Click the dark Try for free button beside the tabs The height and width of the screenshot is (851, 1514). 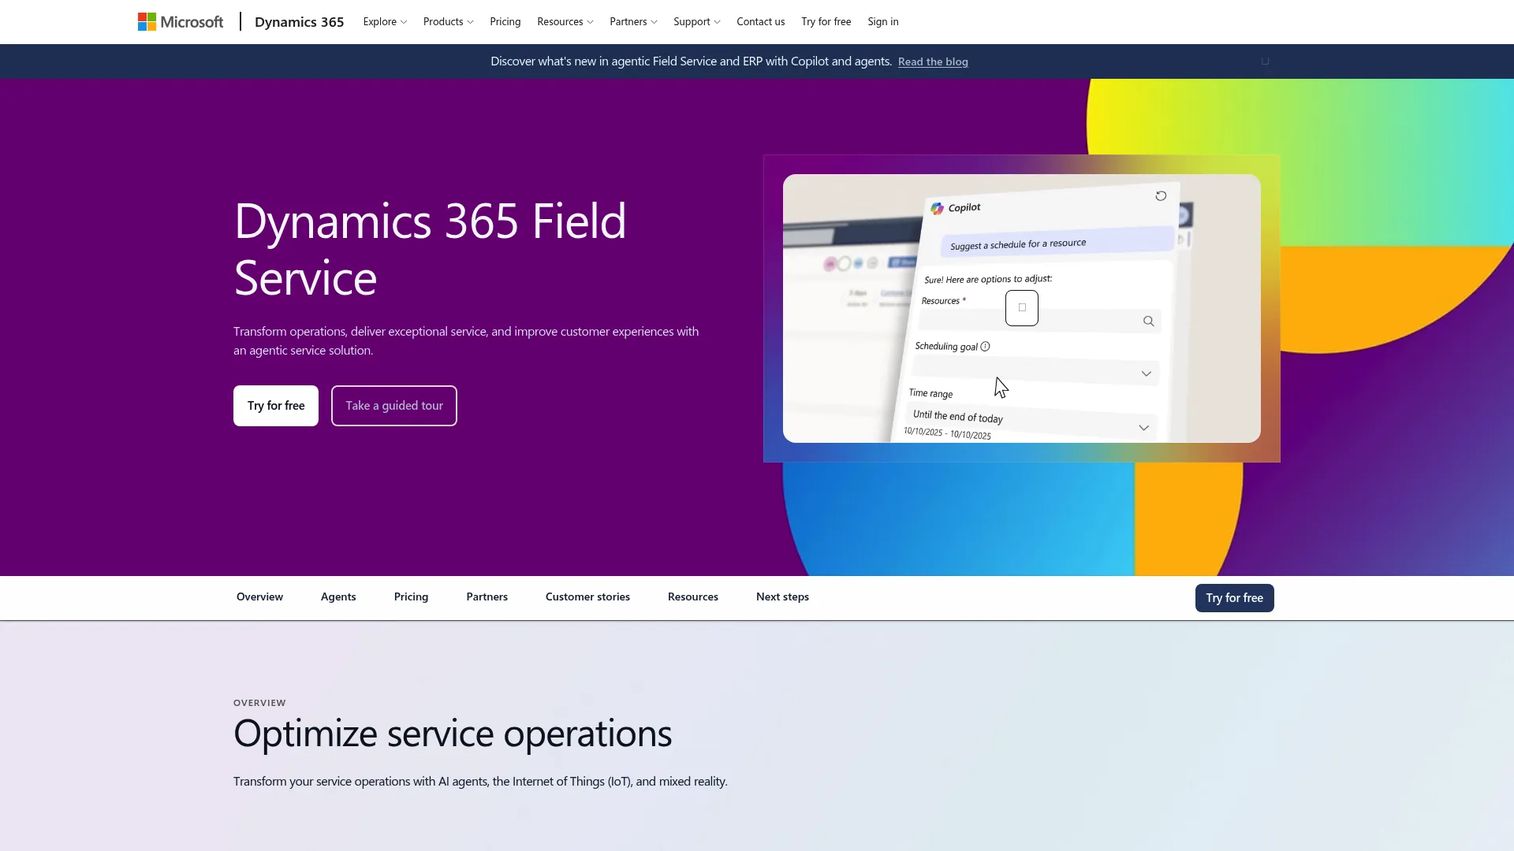(x=1234, y=598)
